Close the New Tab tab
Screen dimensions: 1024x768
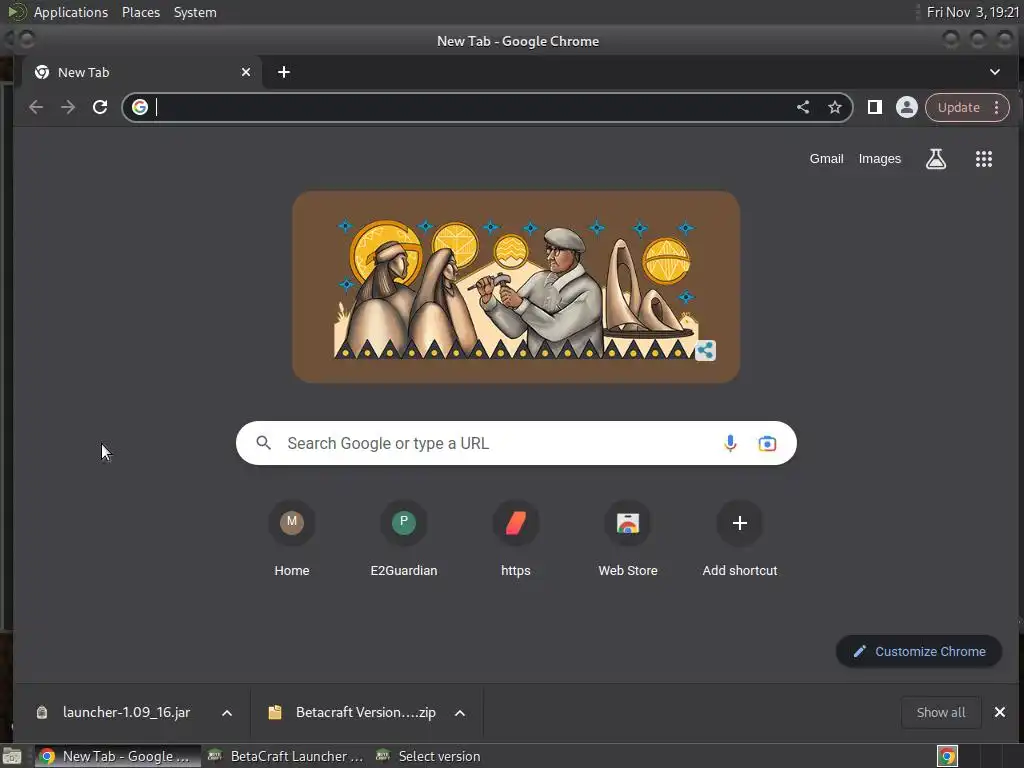[x=246, y=72]
